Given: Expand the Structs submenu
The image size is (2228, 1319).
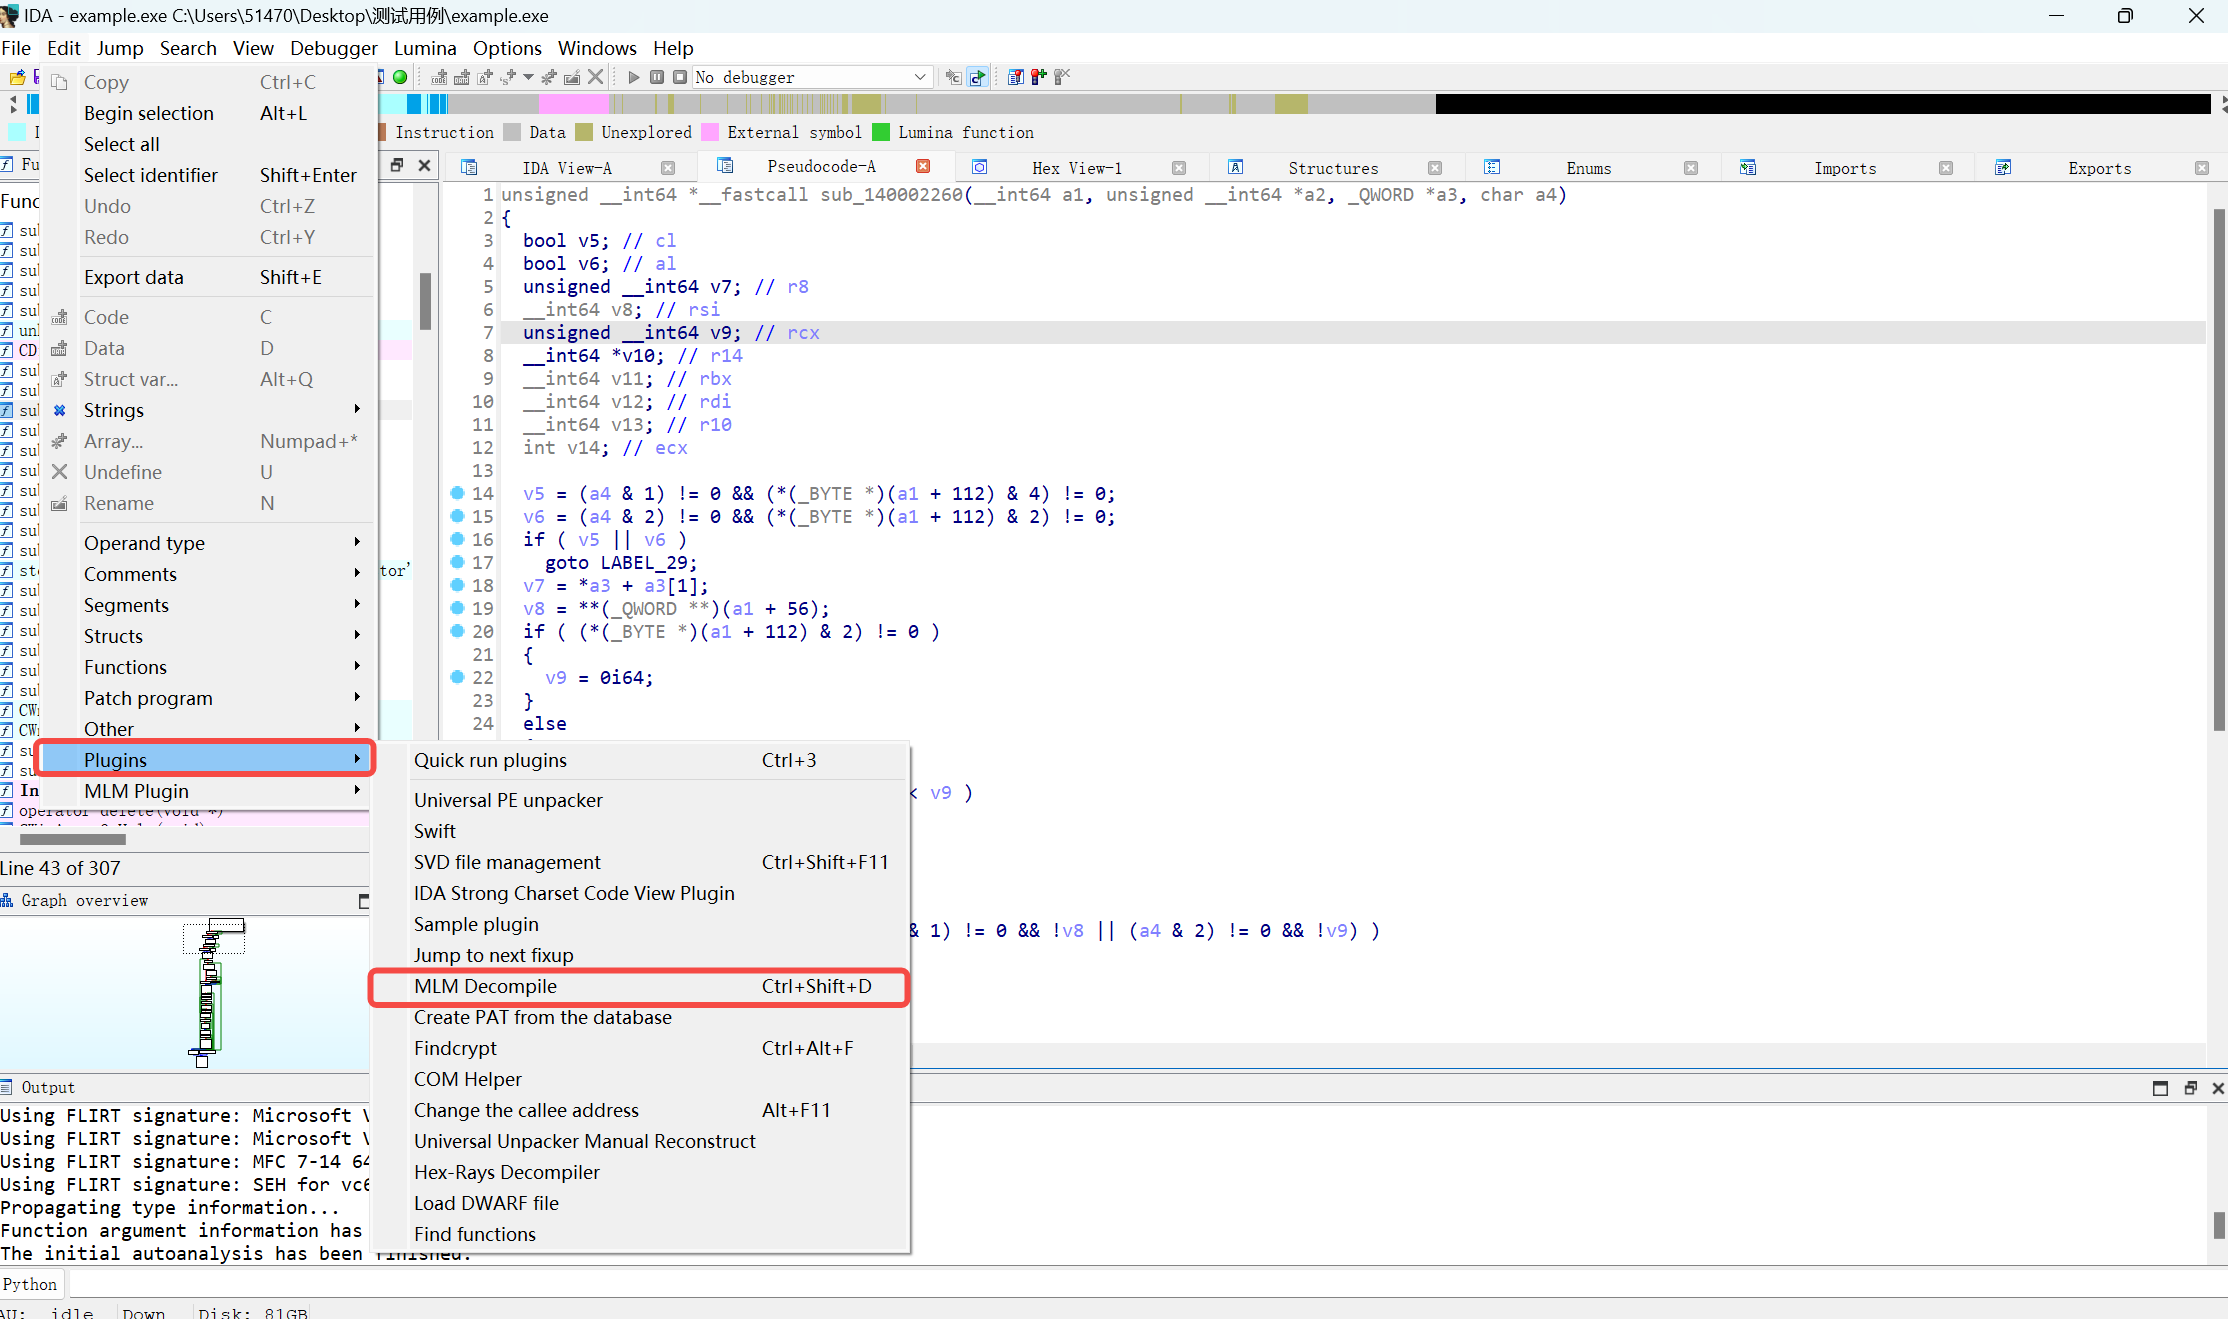Looking at the screenshot, I should click(208, 636).
